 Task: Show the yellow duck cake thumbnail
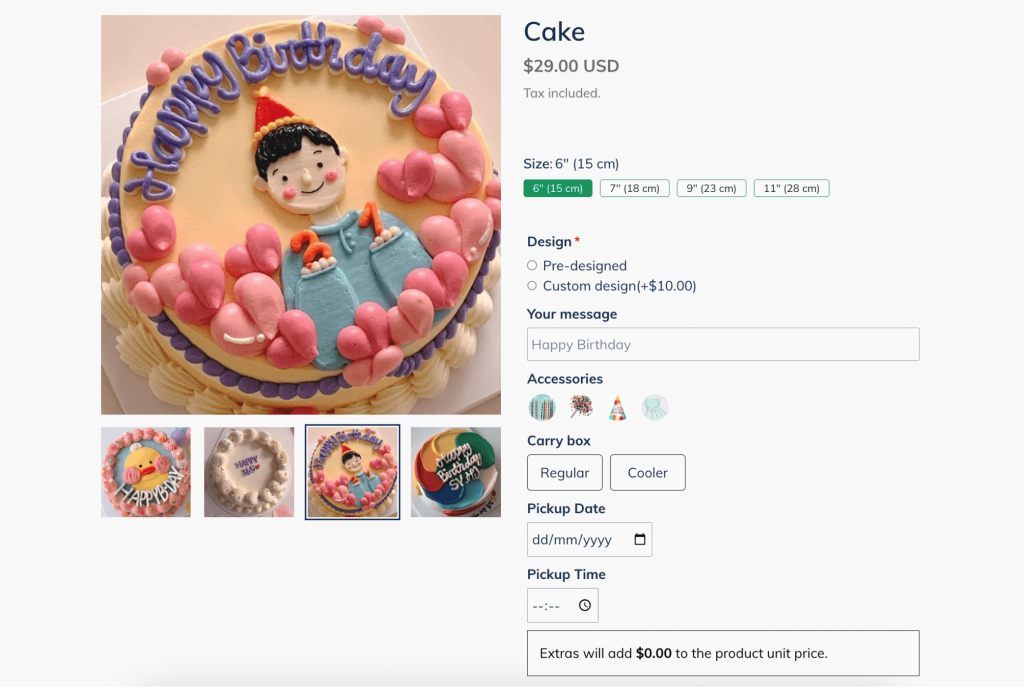[146, 472]
